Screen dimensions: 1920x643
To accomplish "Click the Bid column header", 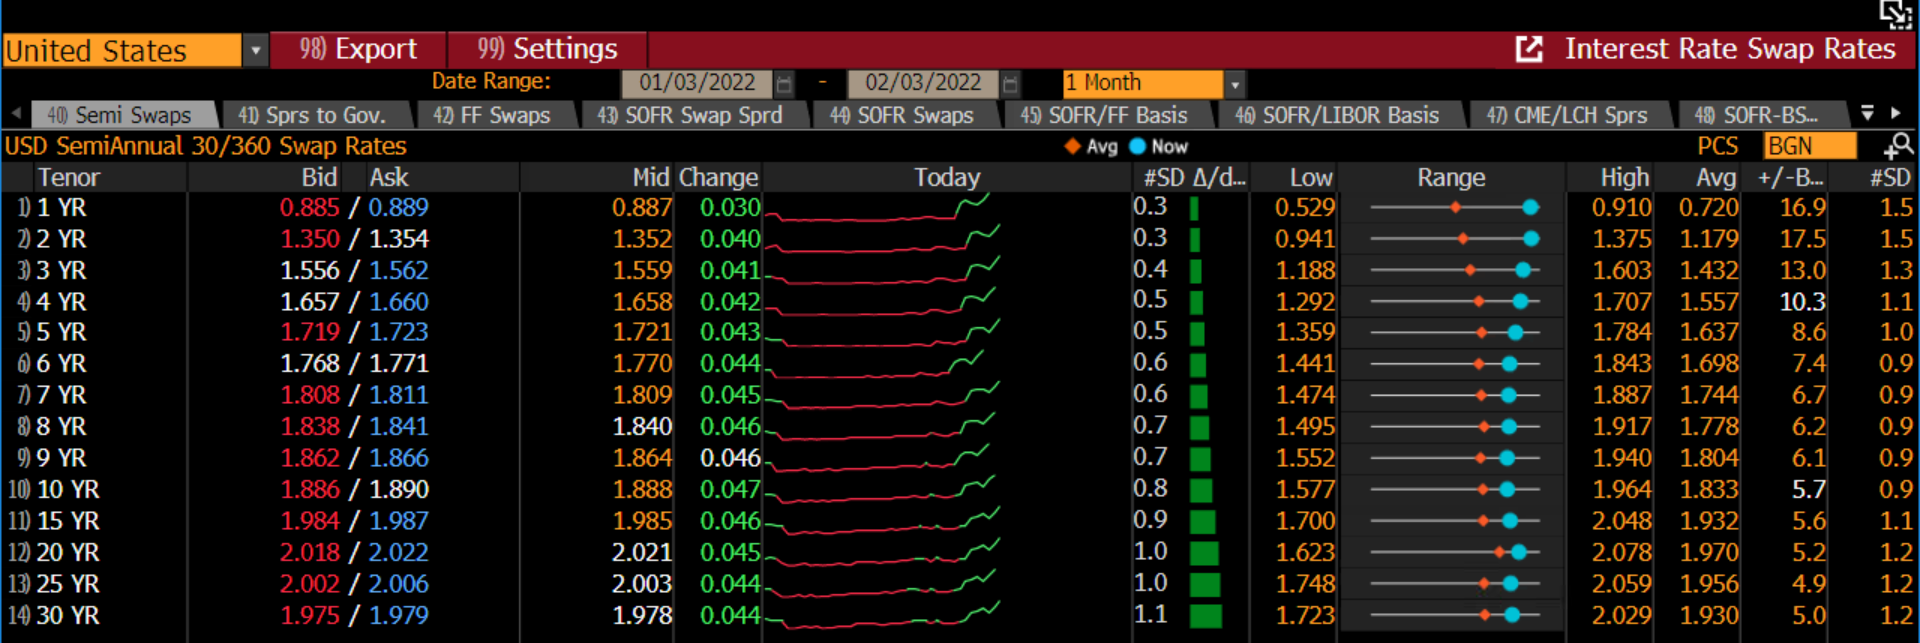I will pyautogui.click(x=319, y=178).
